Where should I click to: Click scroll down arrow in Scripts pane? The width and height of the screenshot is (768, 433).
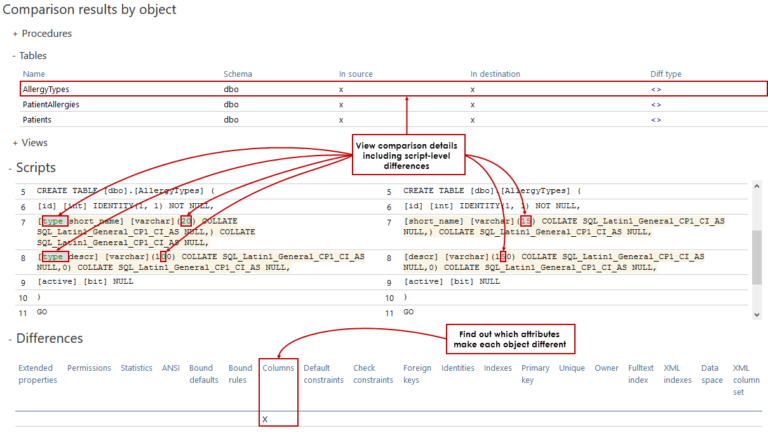tap(757, 315)
